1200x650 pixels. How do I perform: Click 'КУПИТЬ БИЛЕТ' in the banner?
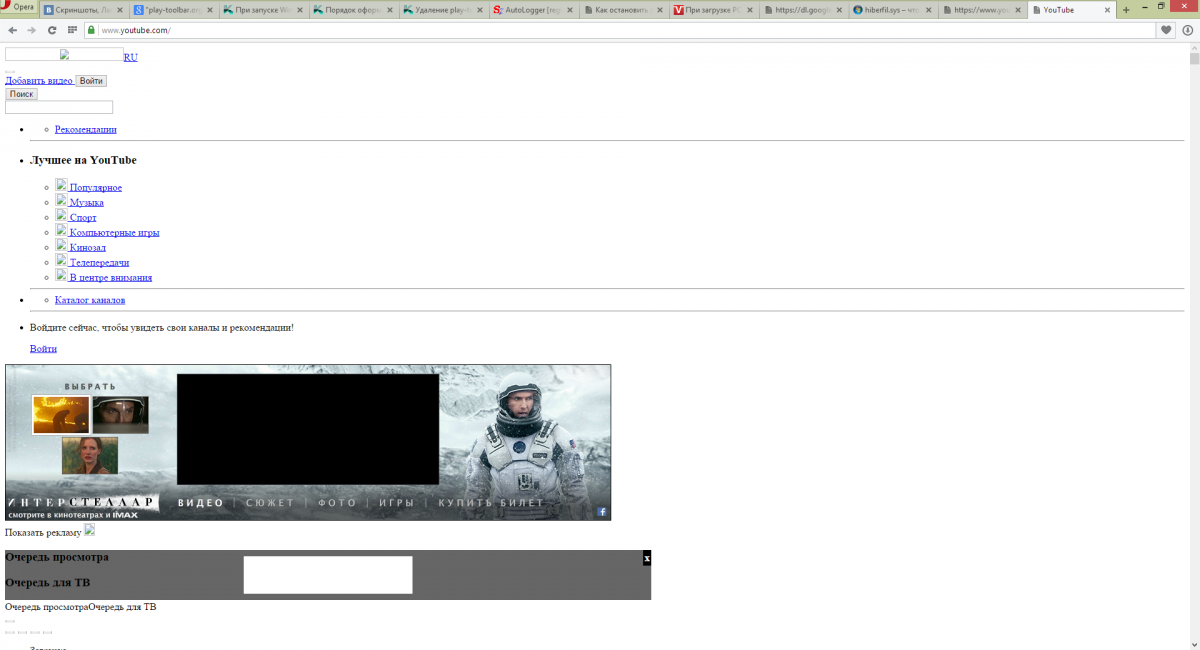coord(491,503)
